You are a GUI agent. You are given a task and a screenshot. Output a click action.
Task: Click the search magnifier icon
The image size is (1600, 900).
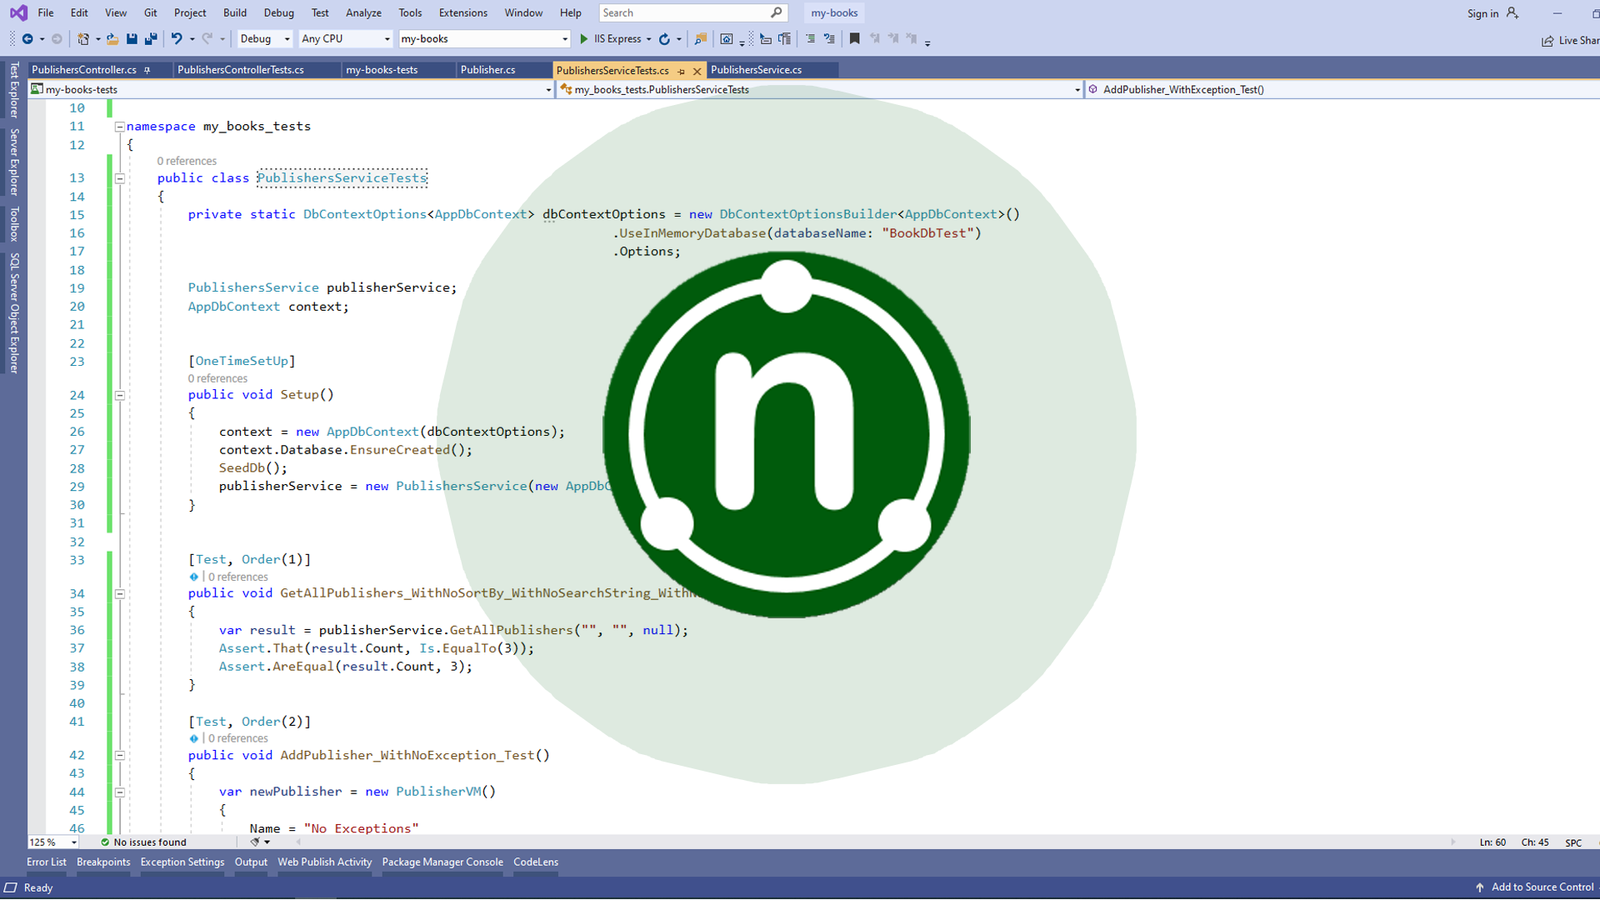pos(777,13)
